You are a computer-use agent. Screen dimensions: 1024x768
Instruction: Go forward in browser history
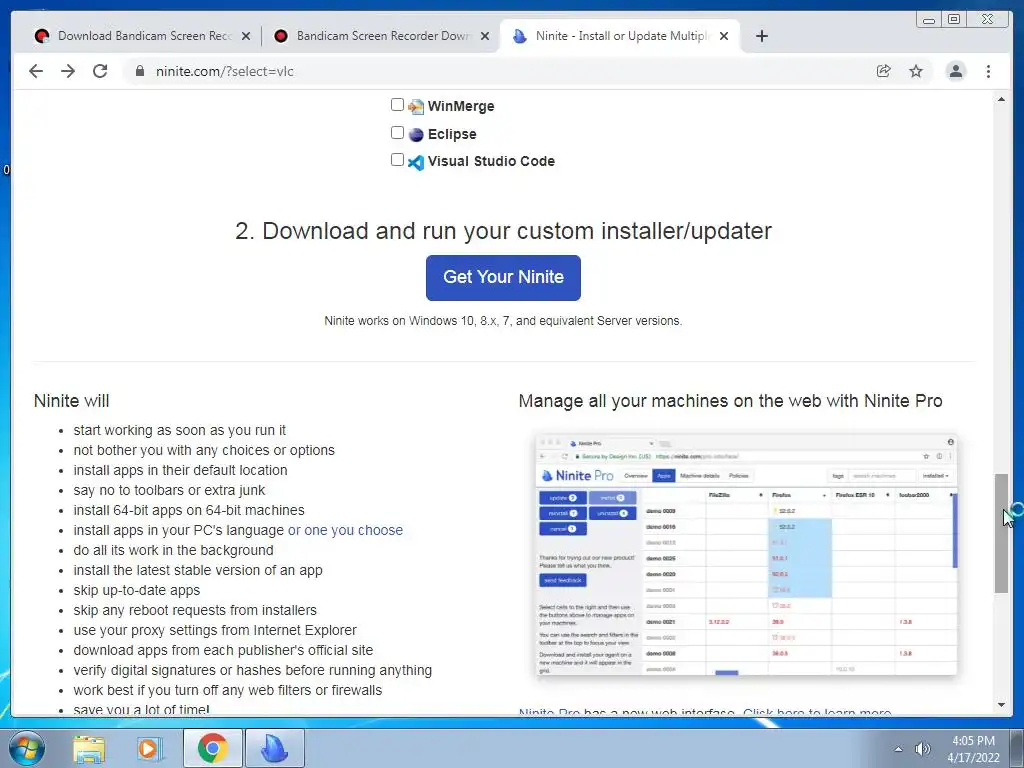68,71
